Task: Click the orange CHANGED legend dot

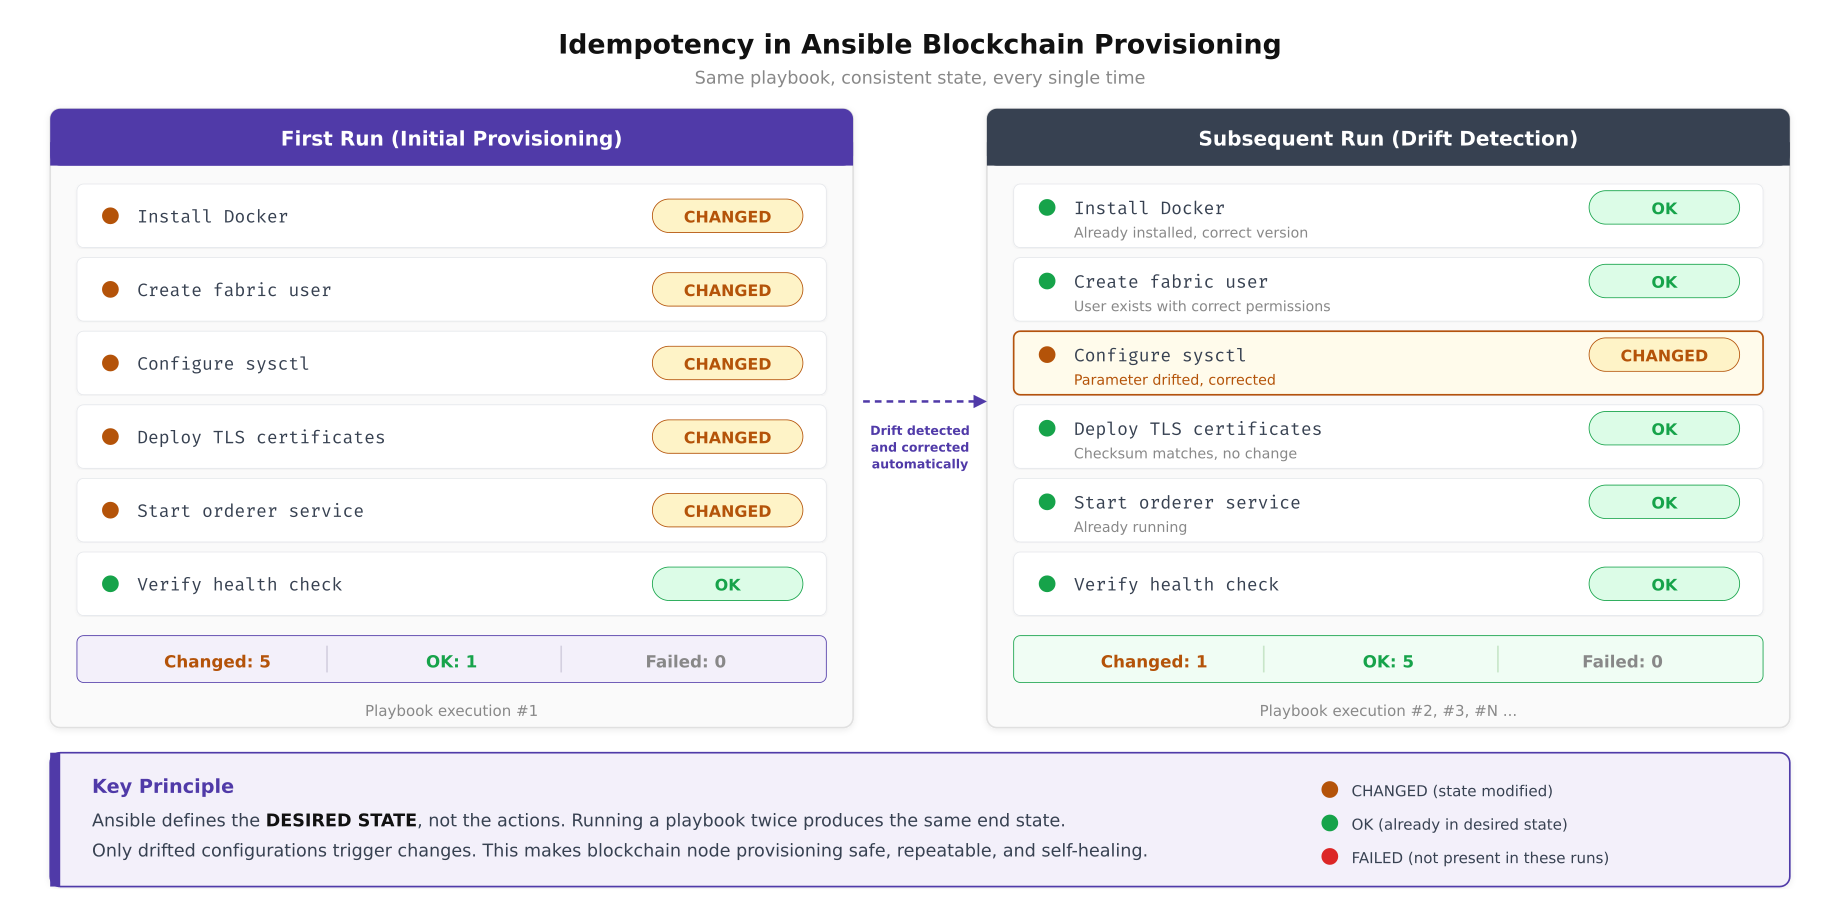Action: click(x=1329, y=790)
